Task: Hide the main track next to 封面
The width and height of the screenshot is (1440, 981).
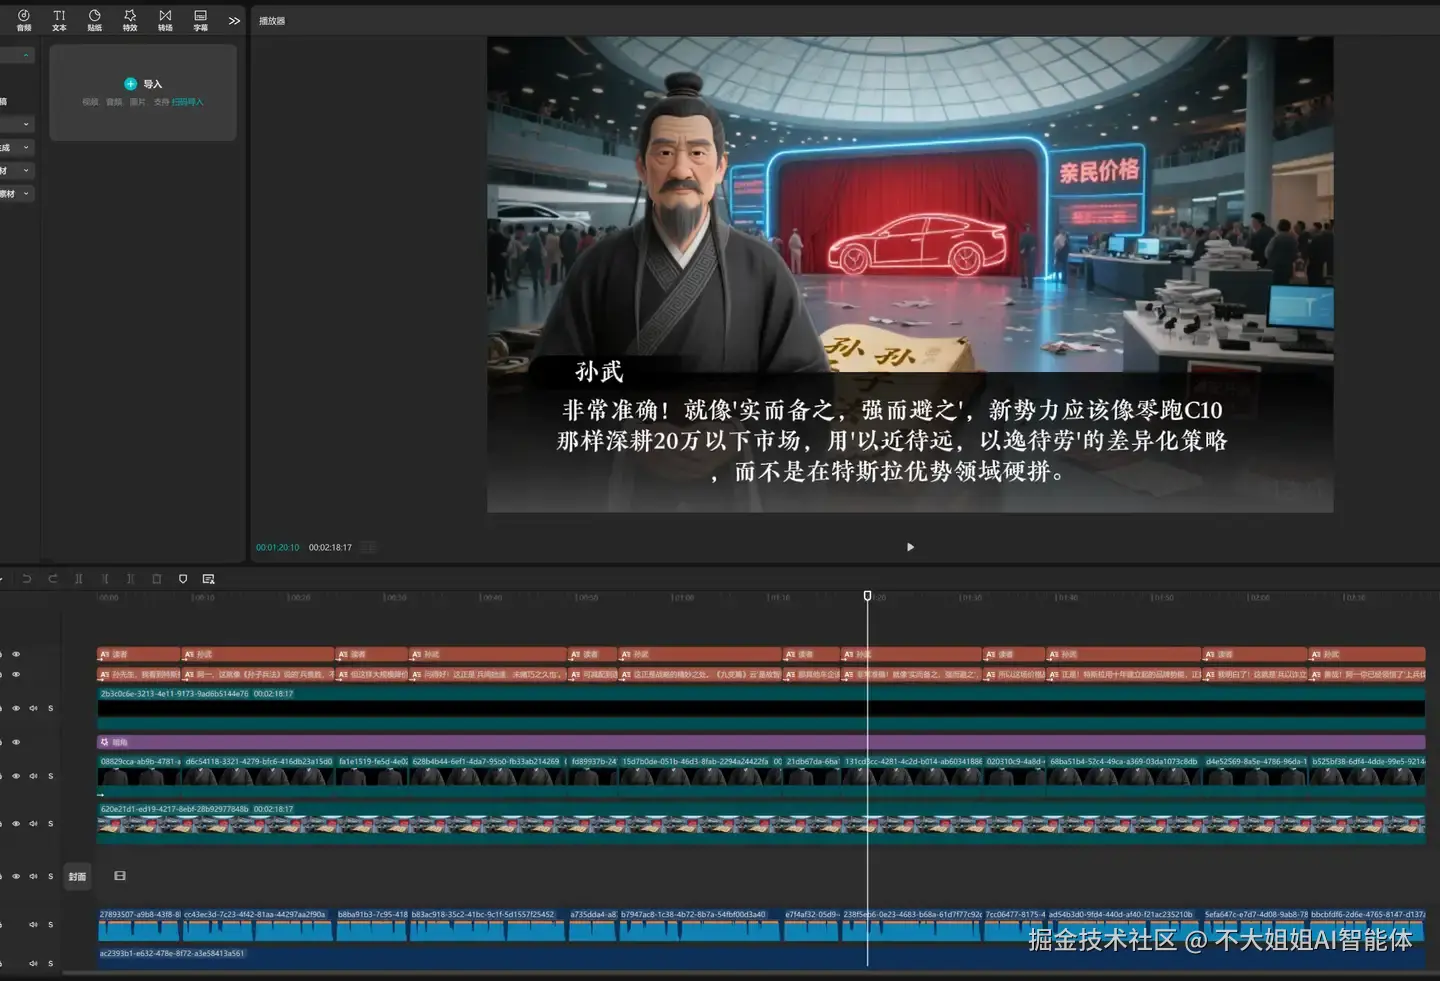Action: 16,876
